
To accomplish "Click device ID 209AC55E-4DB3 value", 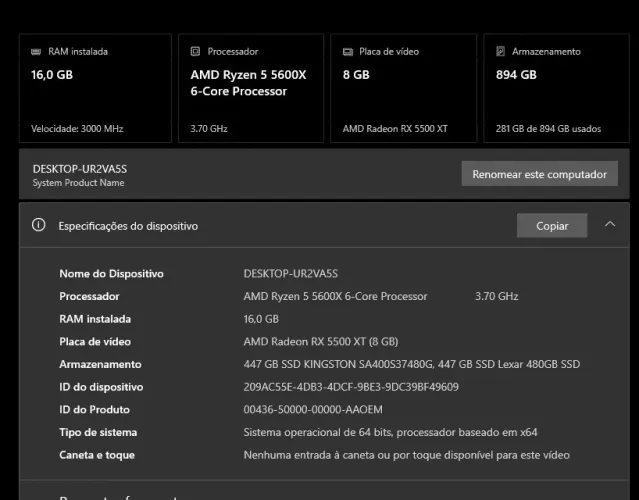I will pos(351,387).
